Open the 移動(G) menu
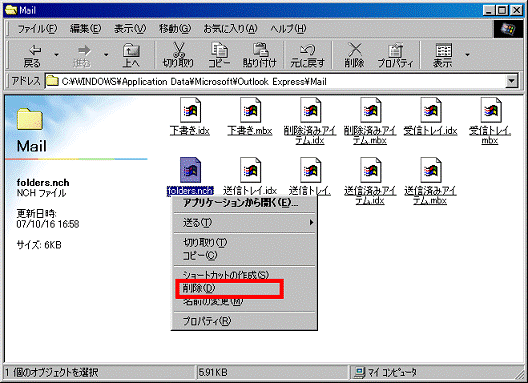 (x=175, y=29)
